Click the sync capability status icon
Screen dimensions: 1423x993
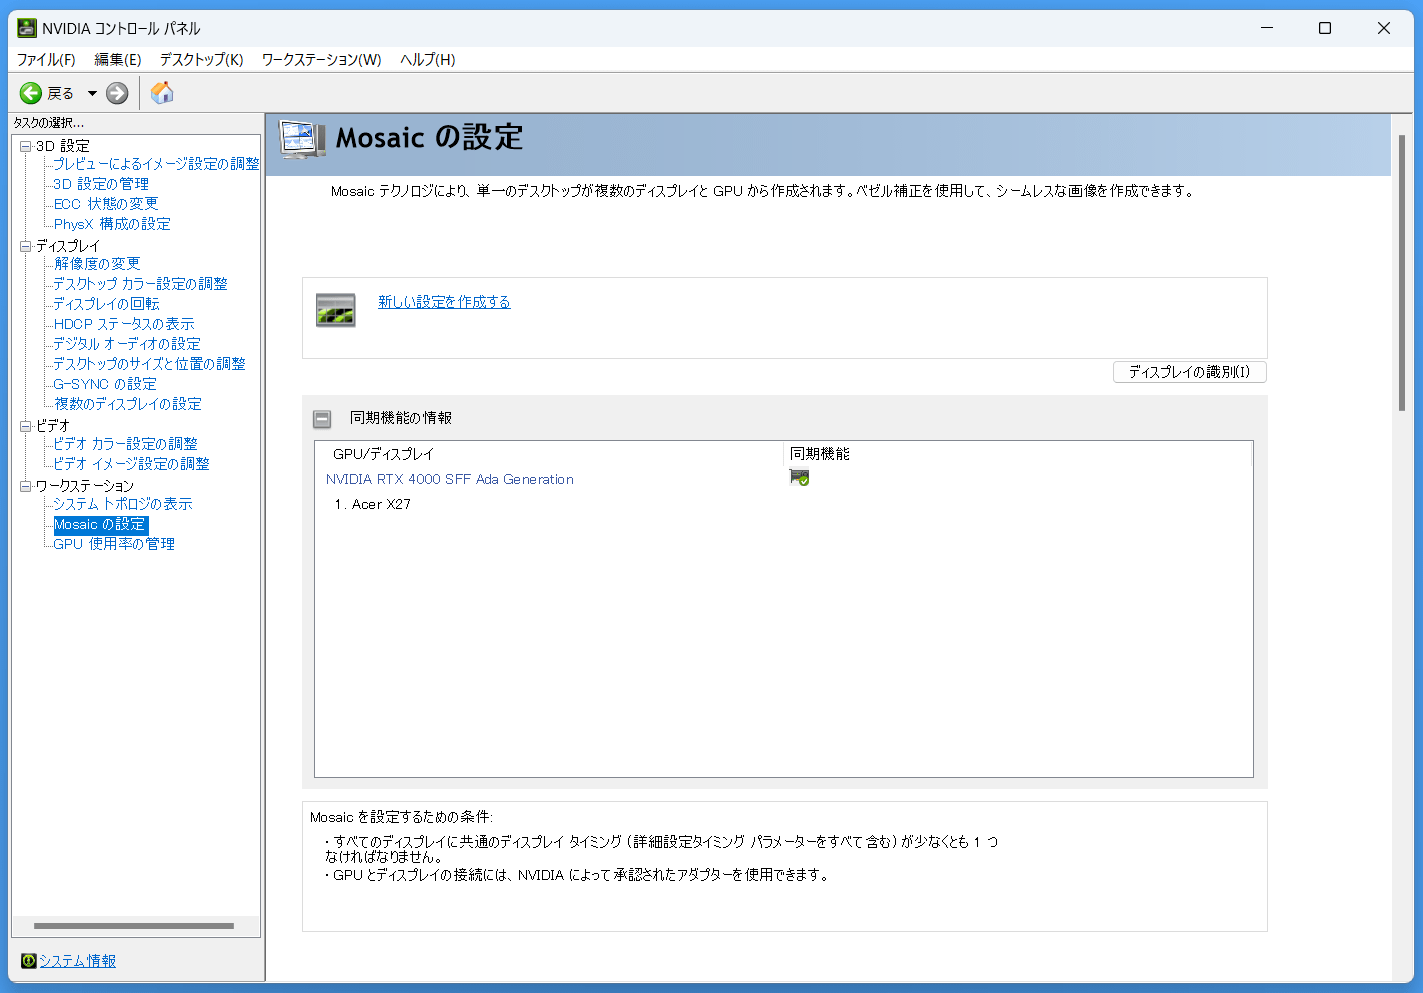click(799, 477)
